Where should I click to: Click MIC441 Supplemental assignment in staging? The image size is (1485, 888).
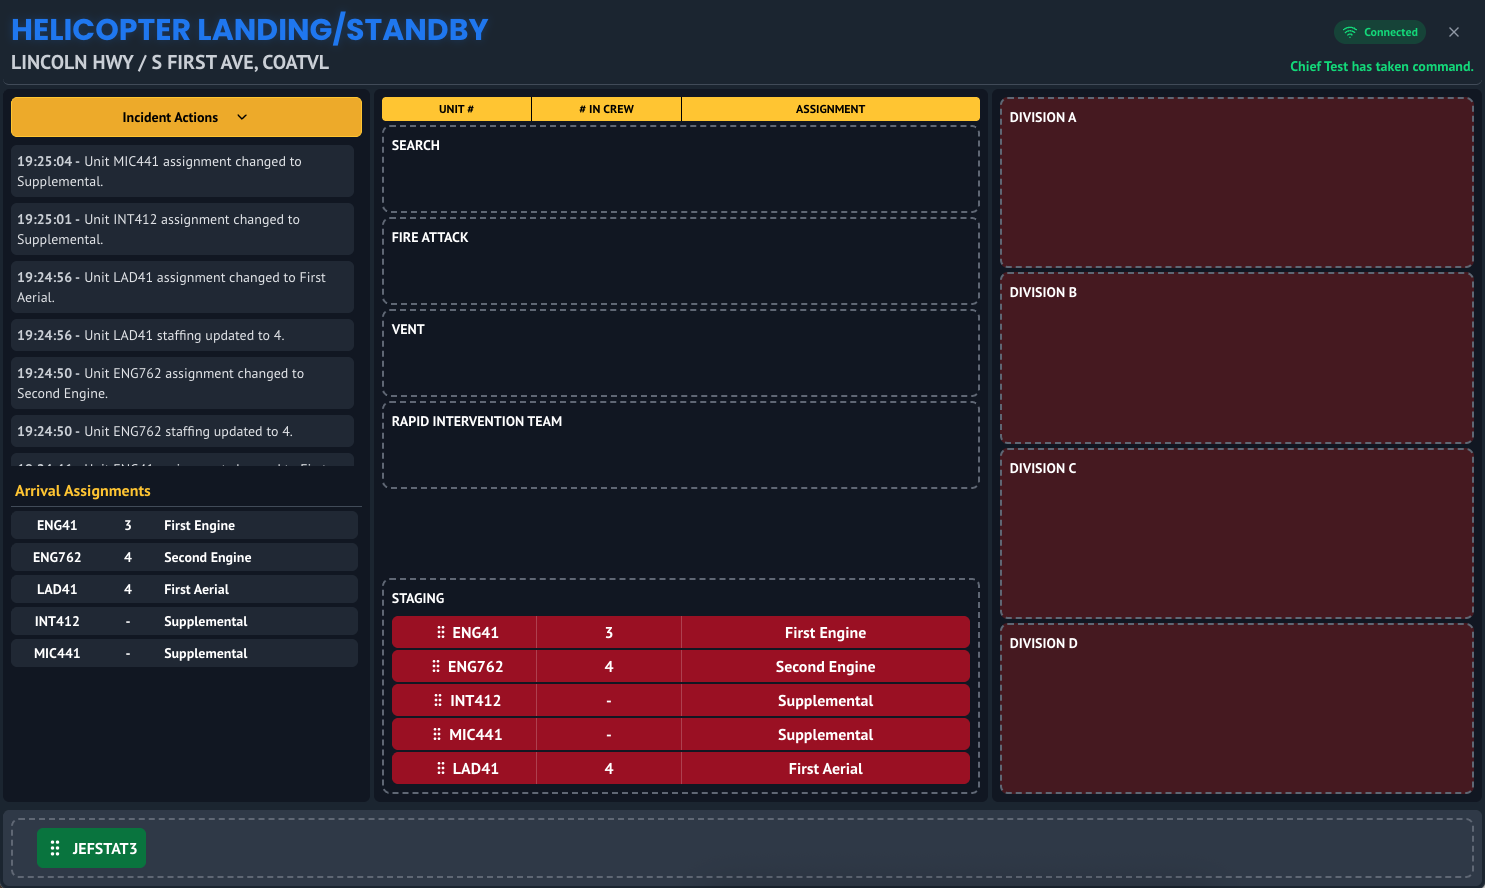point(825,734)
